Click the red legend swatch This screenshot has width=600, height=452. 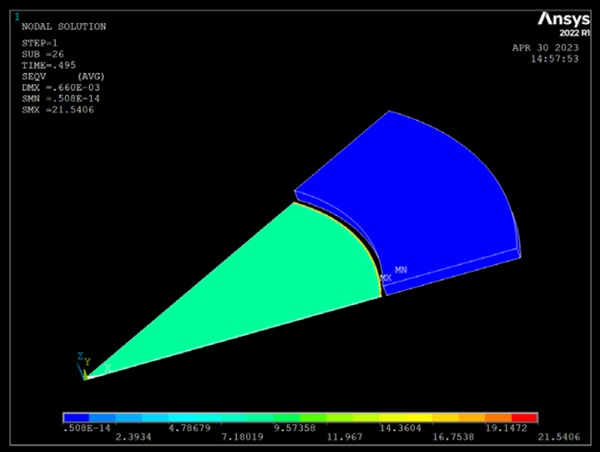(x=525, y=417)
